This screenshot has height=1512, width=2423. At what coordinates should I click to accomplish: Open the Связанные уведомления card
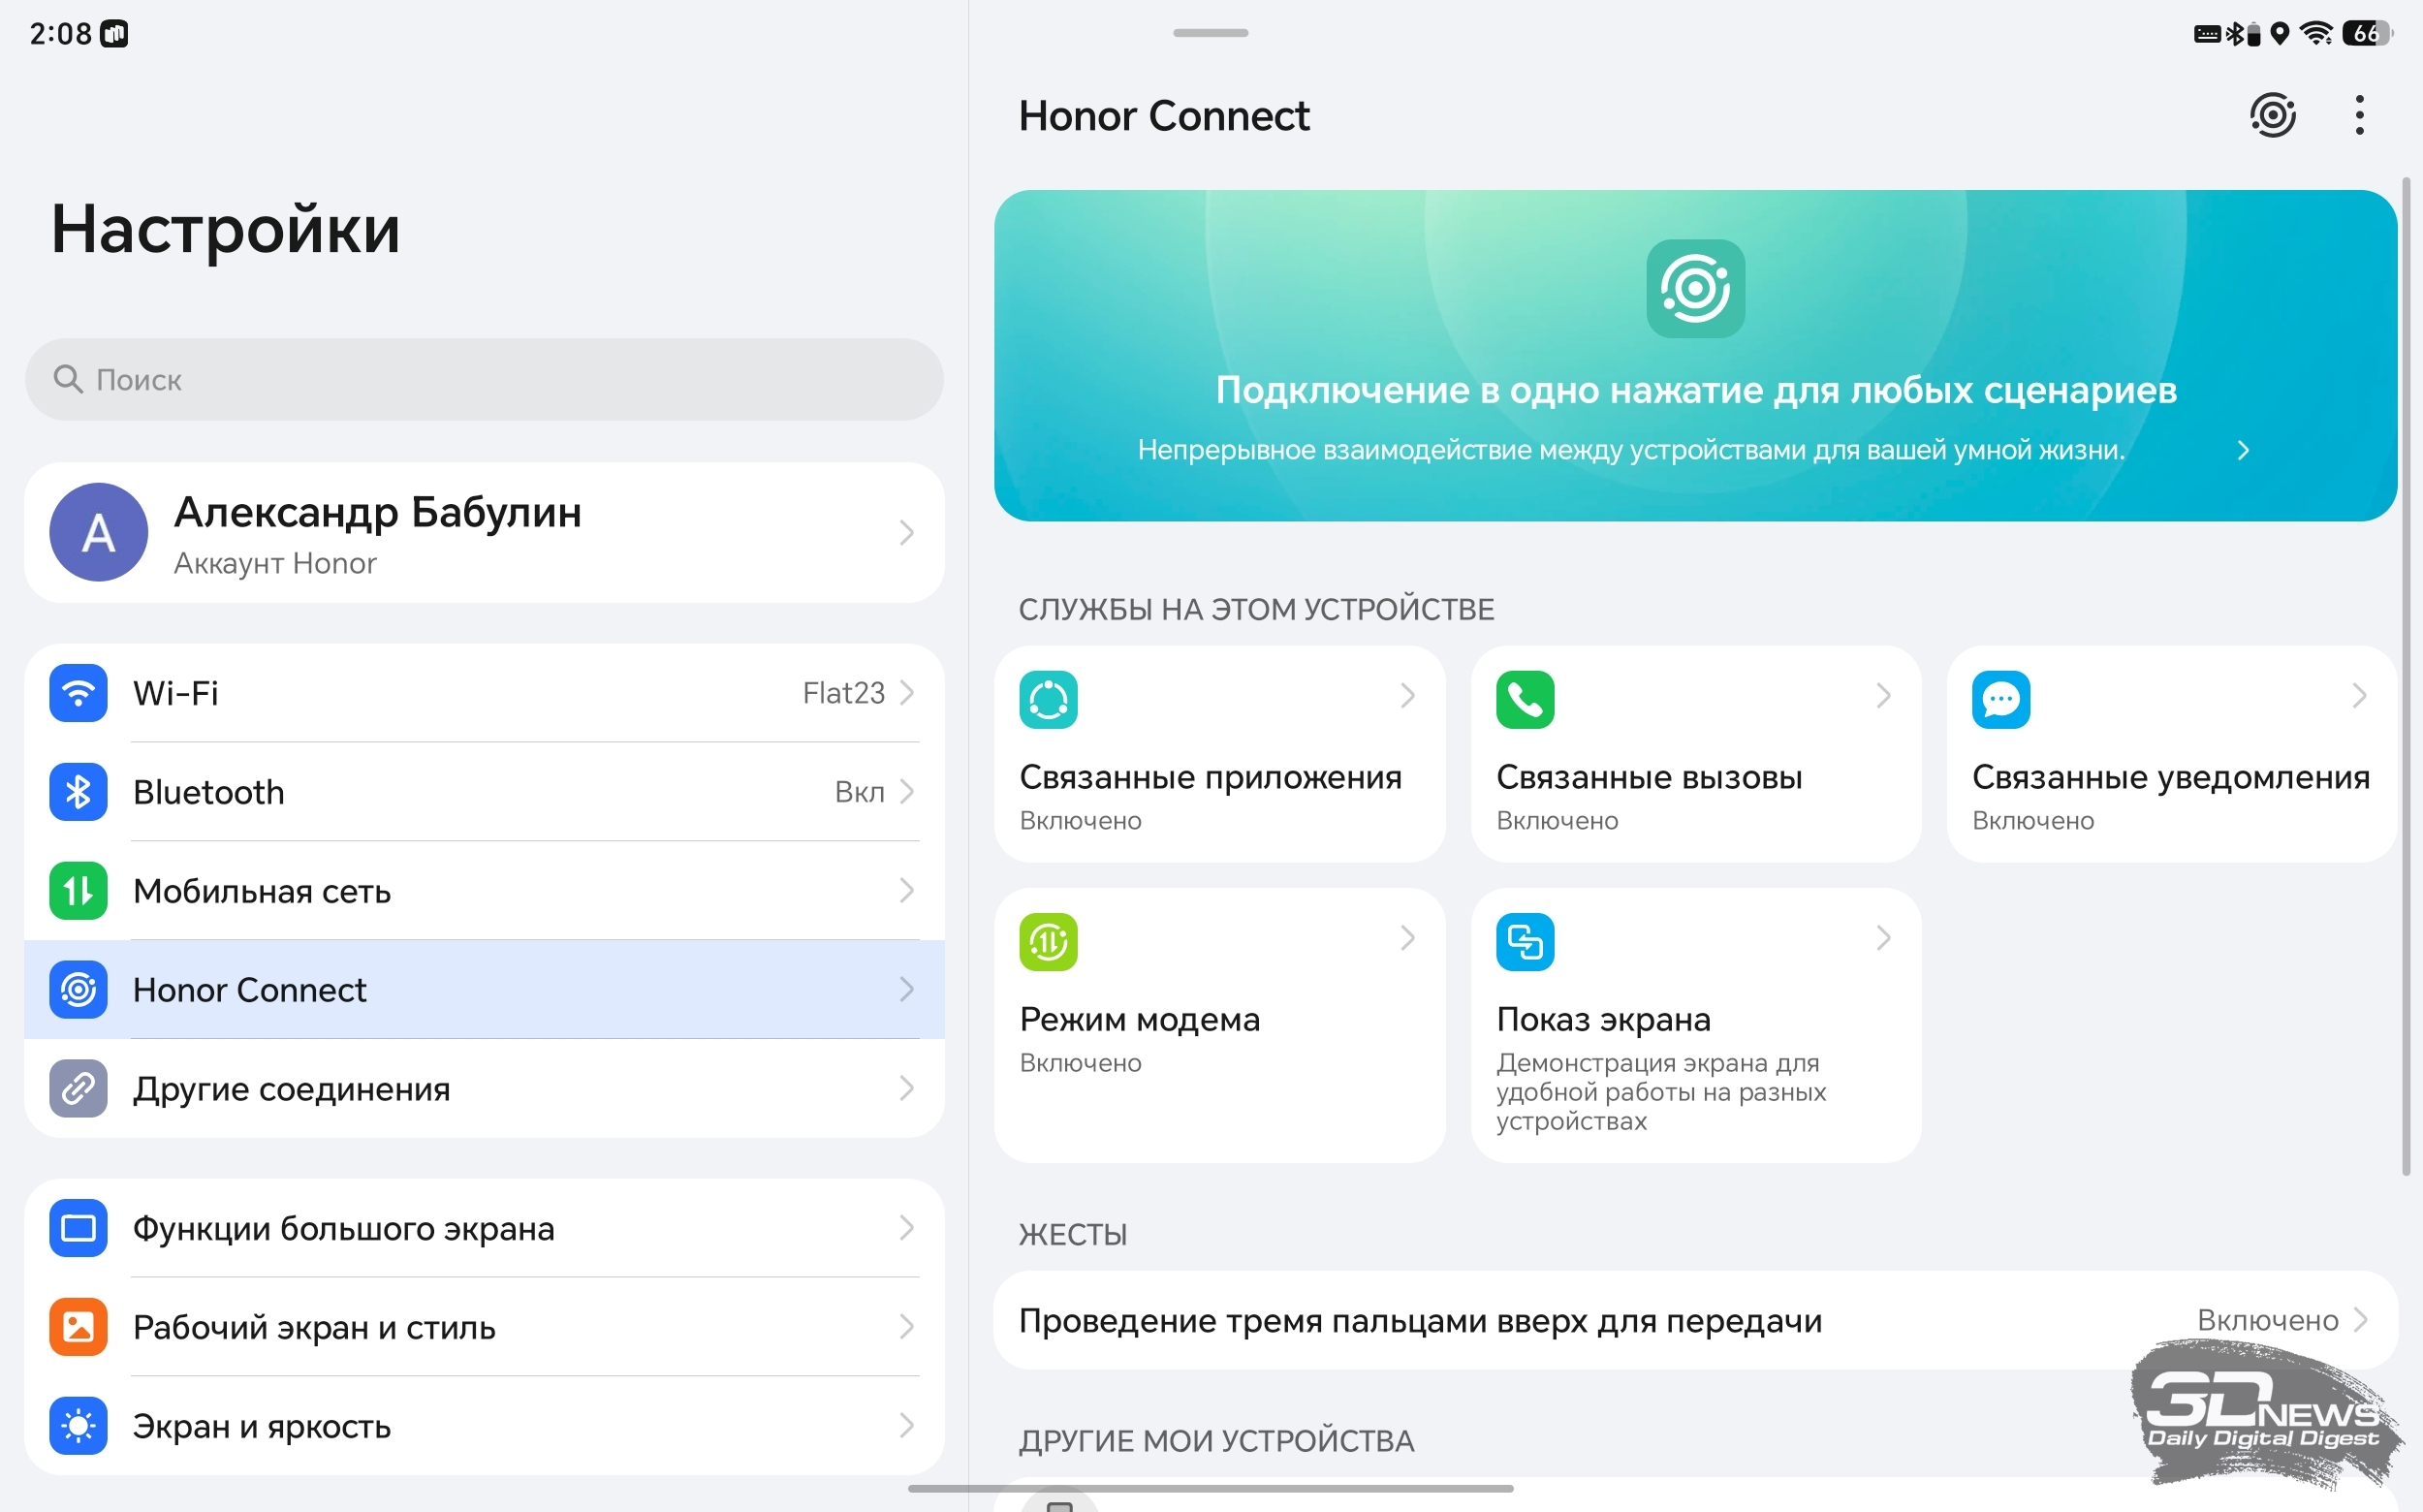[x=2171, y=754]
